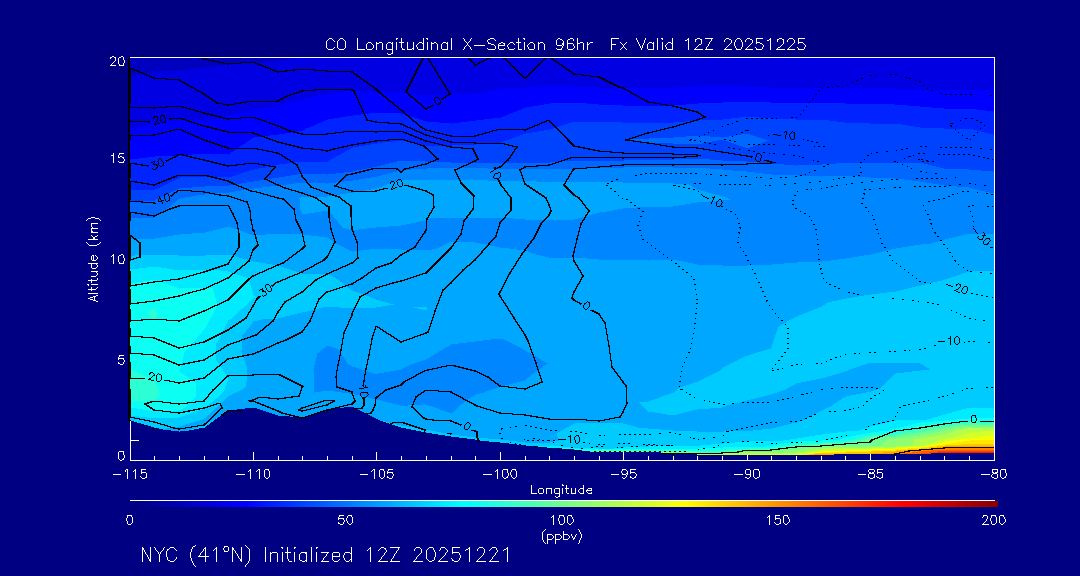Select the dotted contour label -30

(983, 238)
